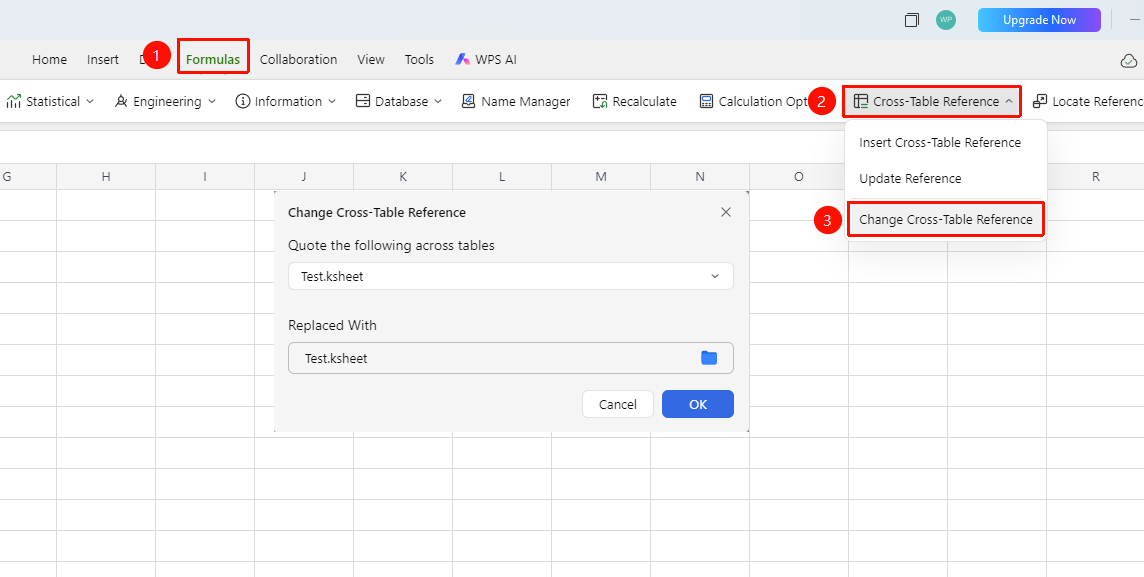
Task: Choose Insert Cross-Table Reference menu item
Action: 940,142
